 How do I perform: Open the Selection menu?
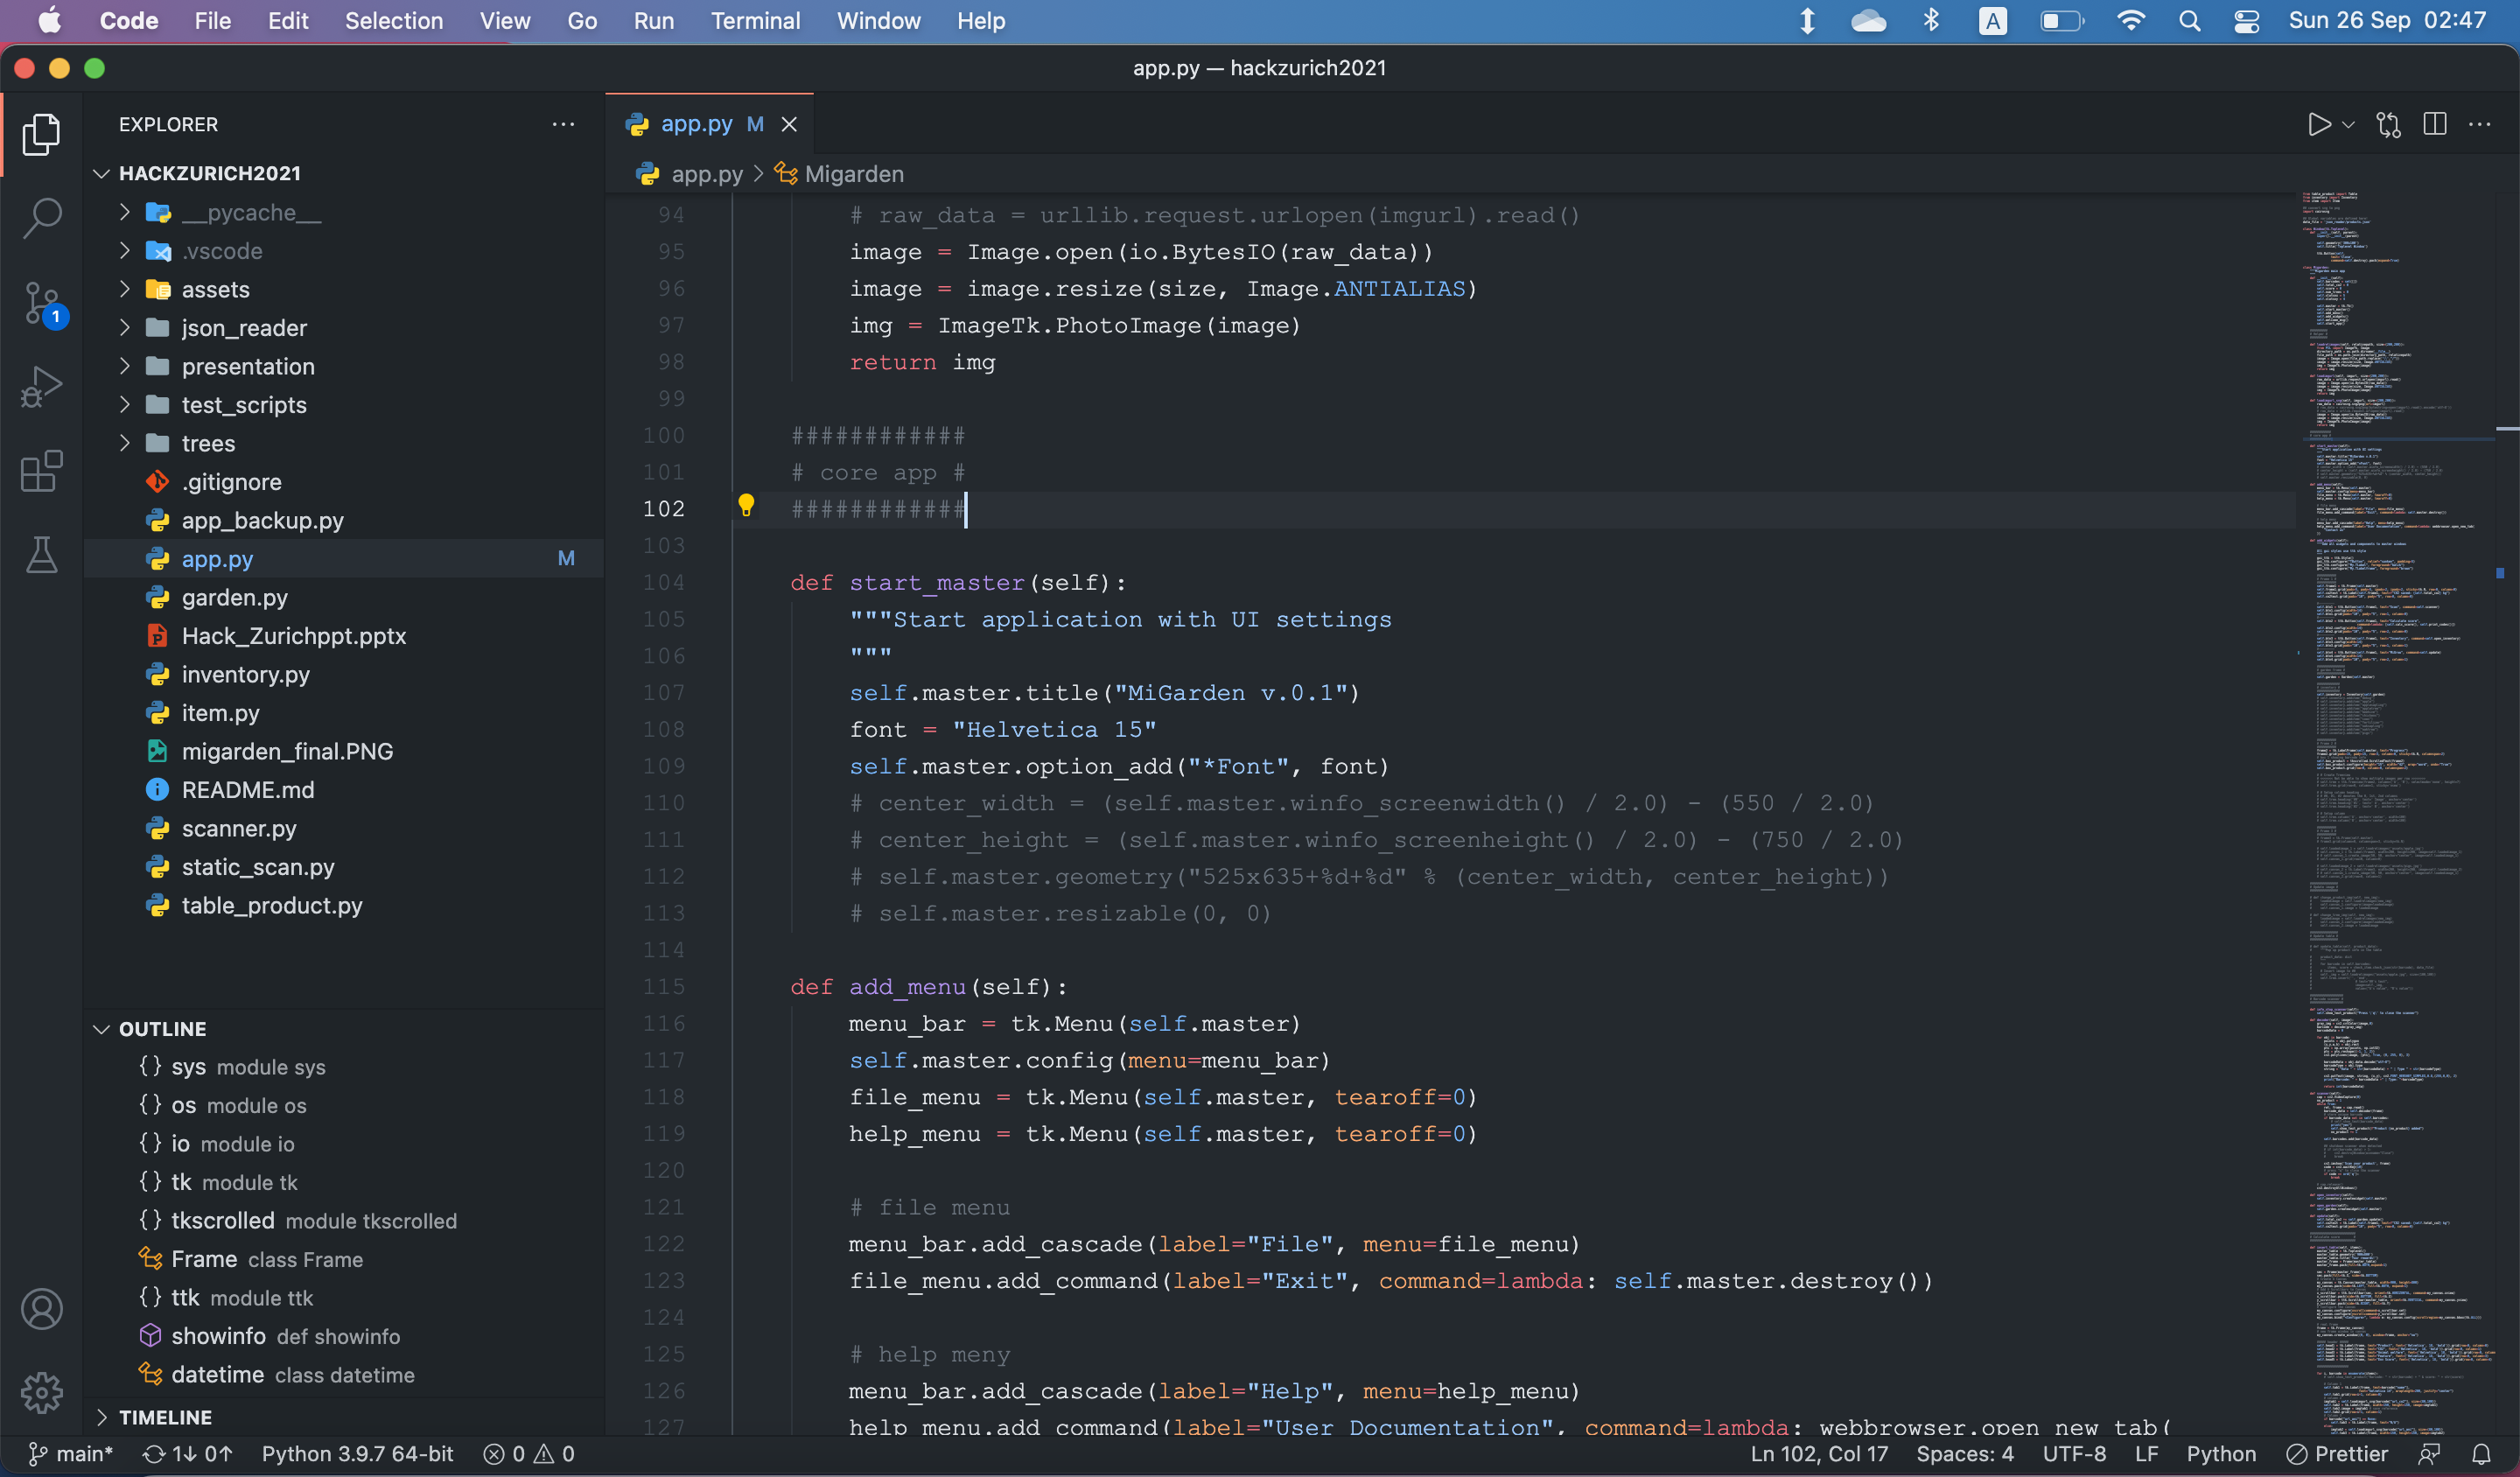tap(393, 21)
